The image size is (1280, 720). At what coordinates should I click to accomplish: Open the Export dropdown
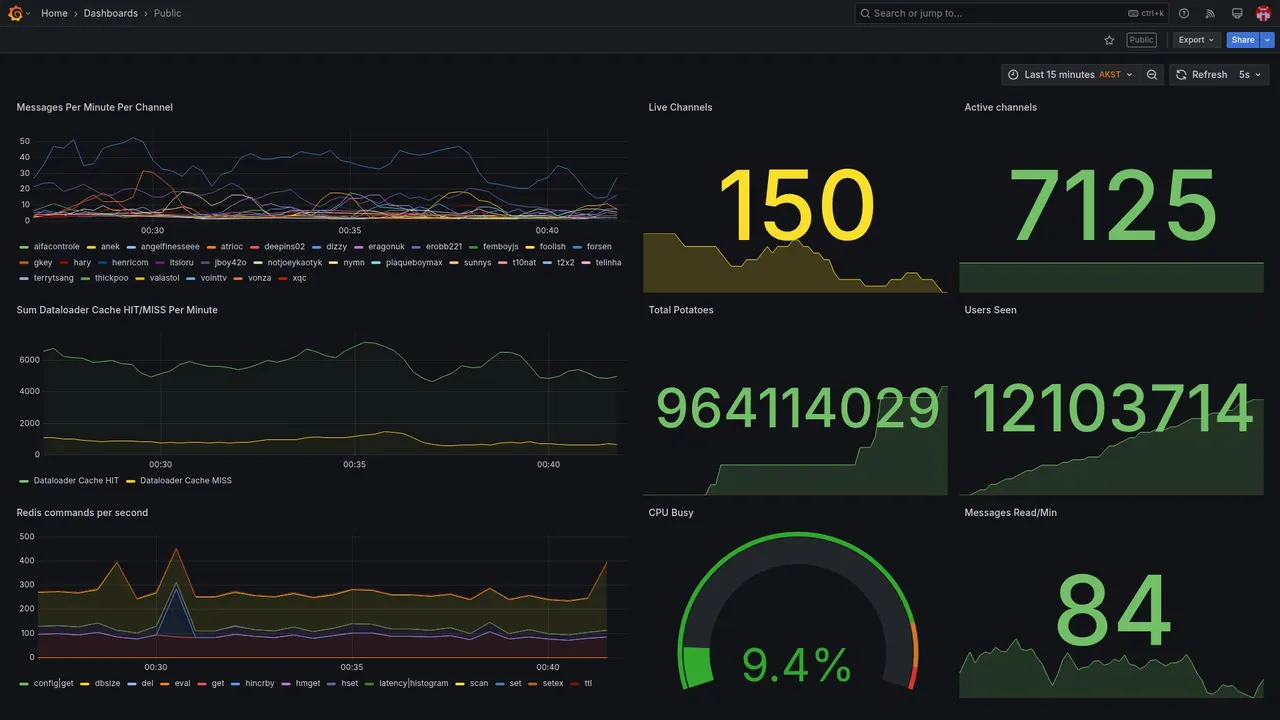tap(1196, 40)
